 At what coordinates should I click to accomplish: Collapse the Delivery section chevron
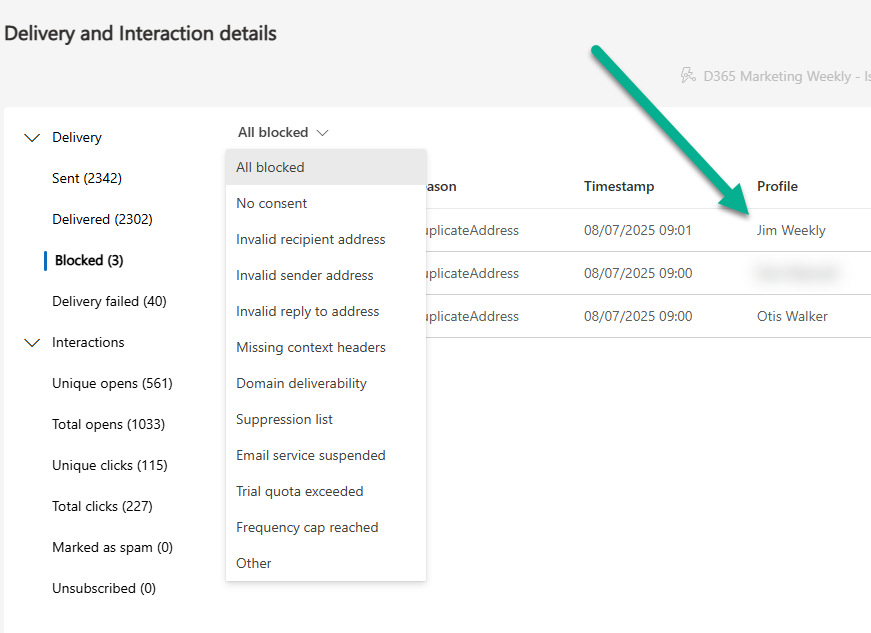[x=31, y=138]
